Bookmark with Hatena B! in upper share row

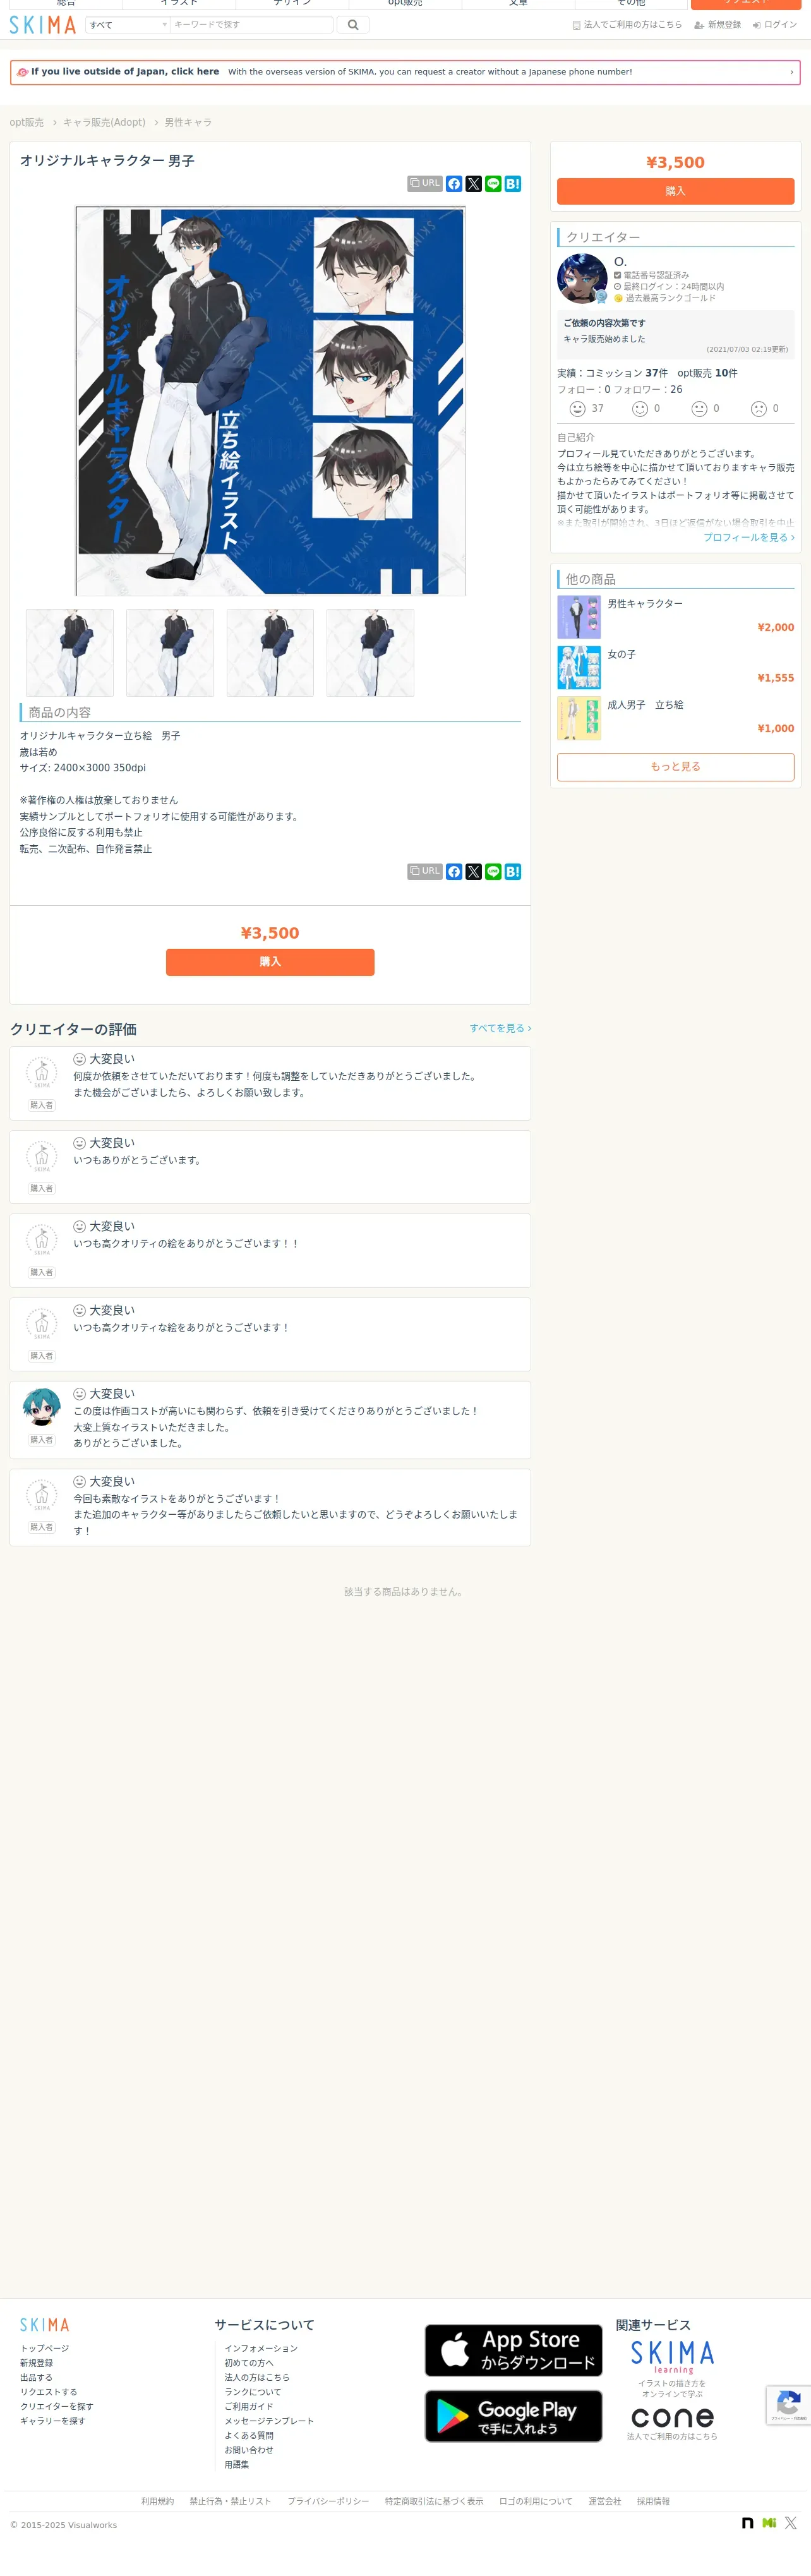coord(513,184)
